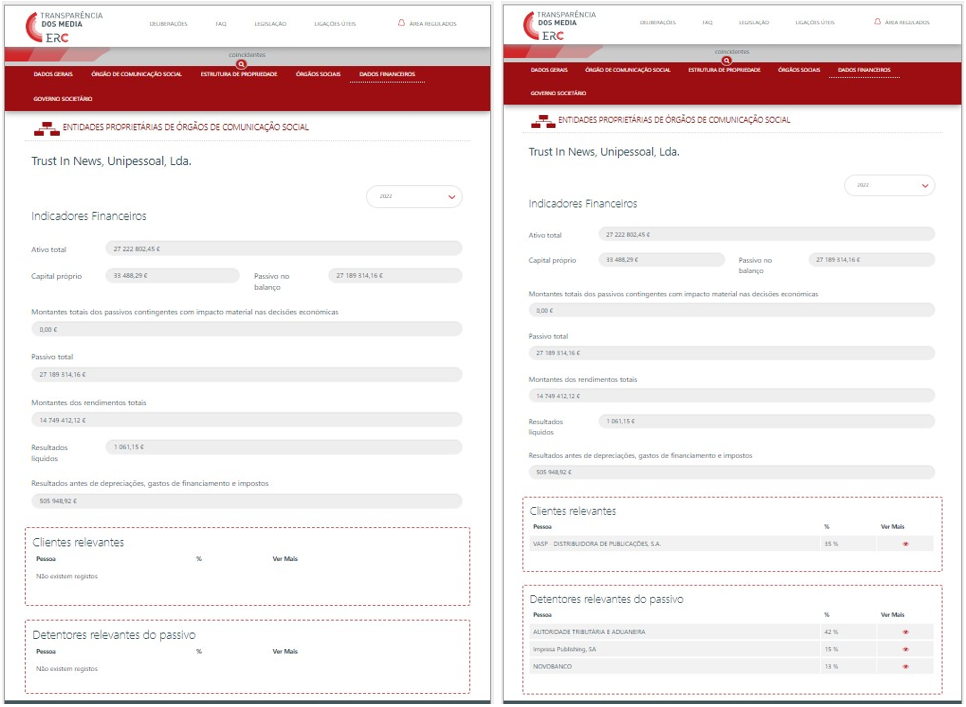The image size is (966, 707).
Task: Click the eye icon for Impresa Publishing, SA
Action: pos(905,649)
